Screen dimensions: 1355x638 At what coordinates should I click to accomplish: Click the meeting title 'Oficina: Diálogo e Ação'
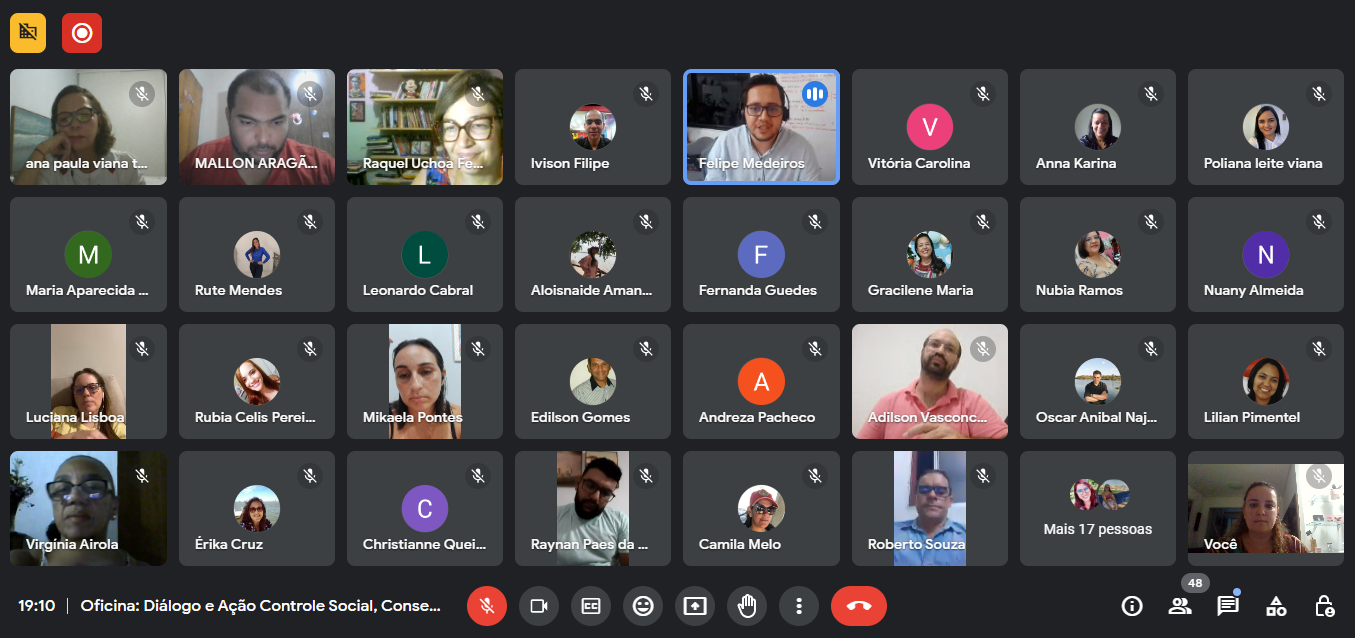[x=260, y=606]
